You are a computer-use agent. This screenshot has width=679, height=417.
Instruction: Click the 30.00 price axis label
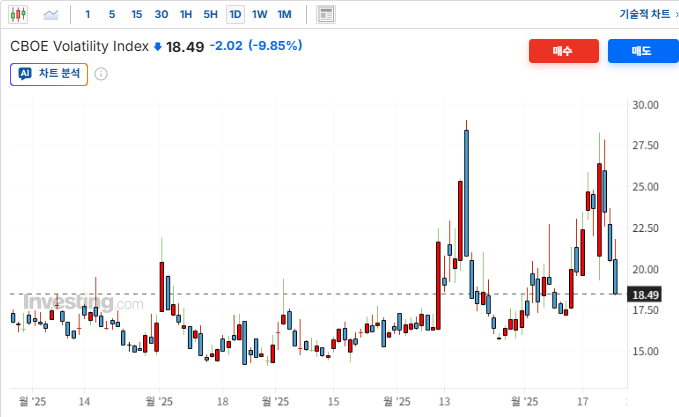coord(645,105)
